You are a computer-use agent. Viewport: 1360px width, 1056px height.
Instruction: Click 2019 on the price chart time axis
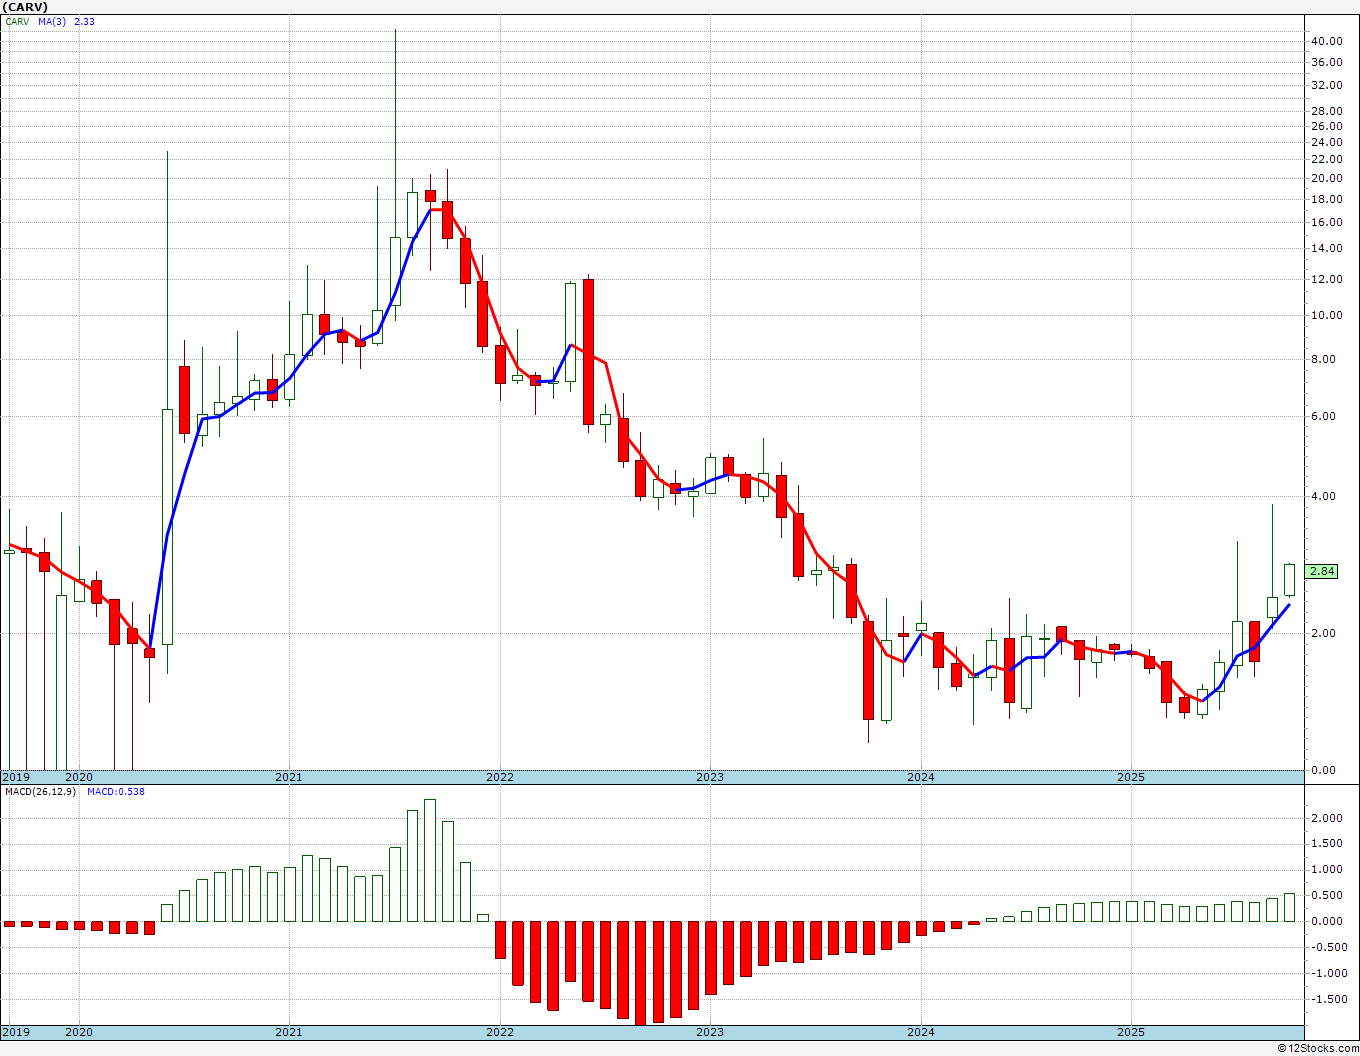coord(16,777)
